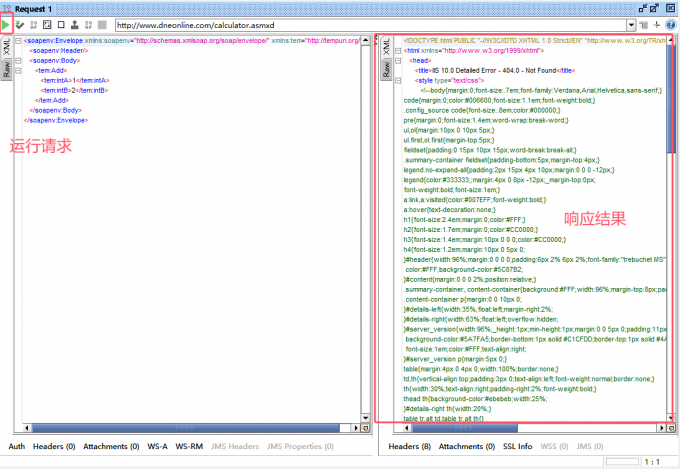
Task: Open the endpoint URL dropdown arrow
Action: point(631,25)
